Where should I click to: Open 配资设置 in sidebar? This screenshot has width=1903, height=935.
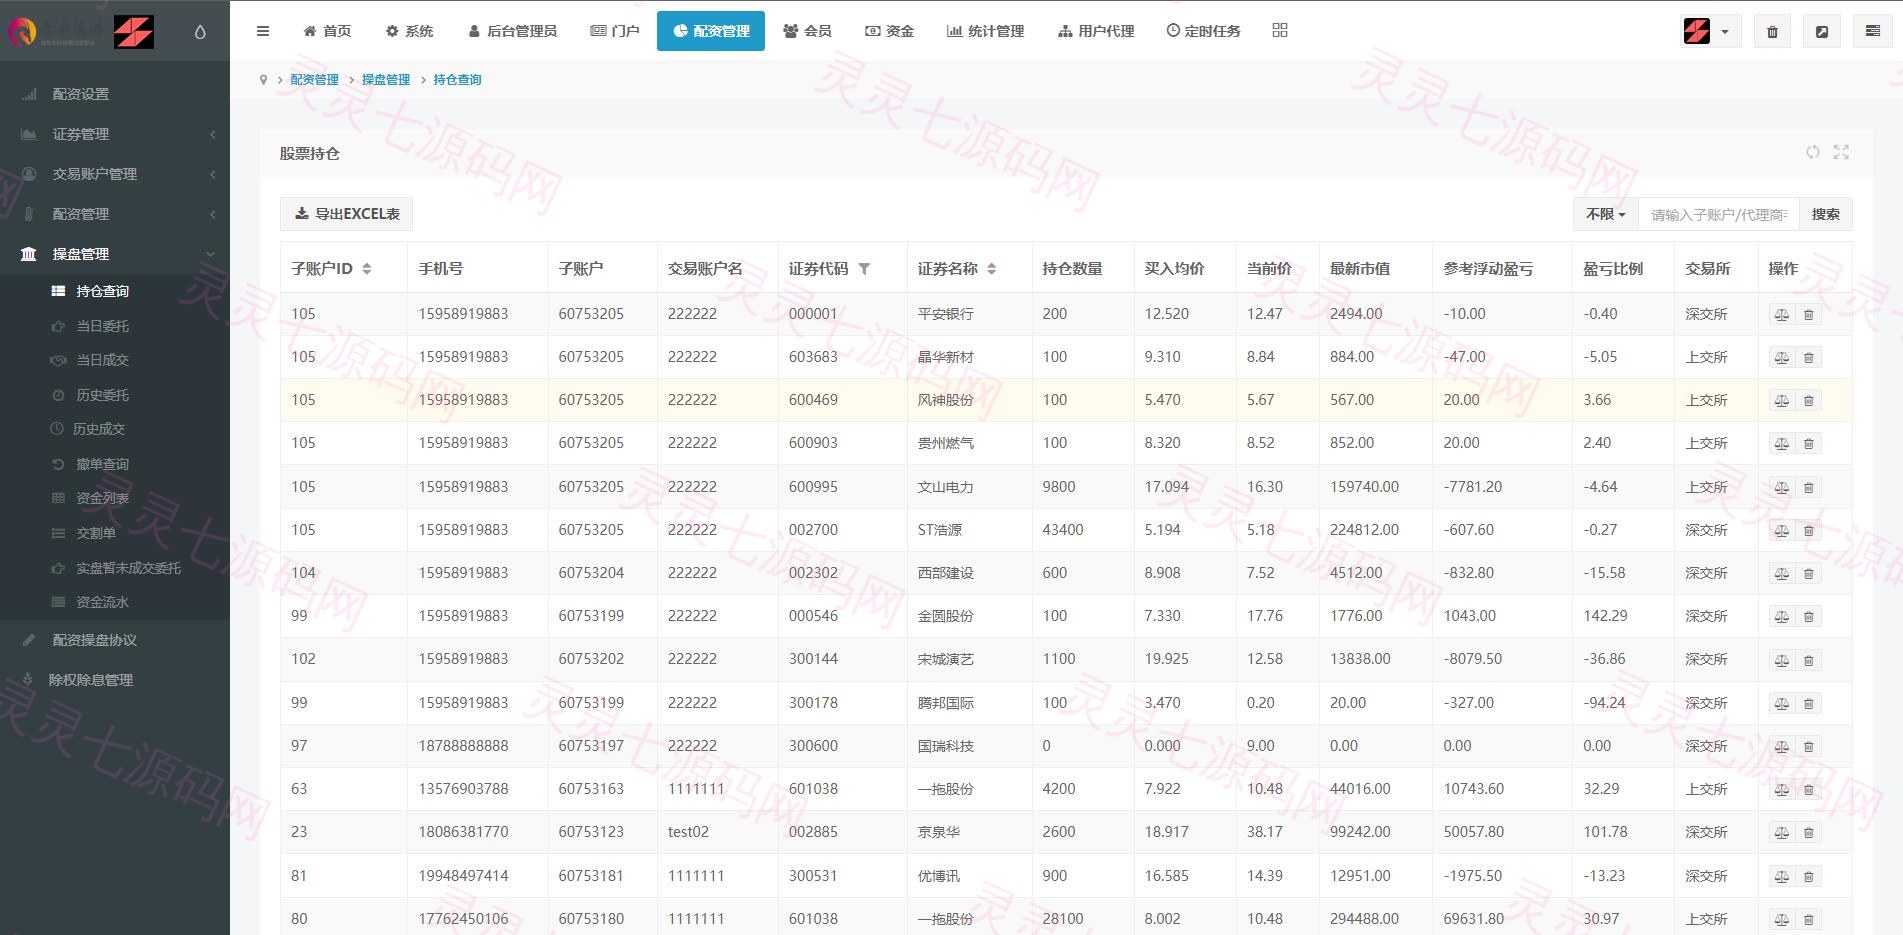(x=115, y=94)
